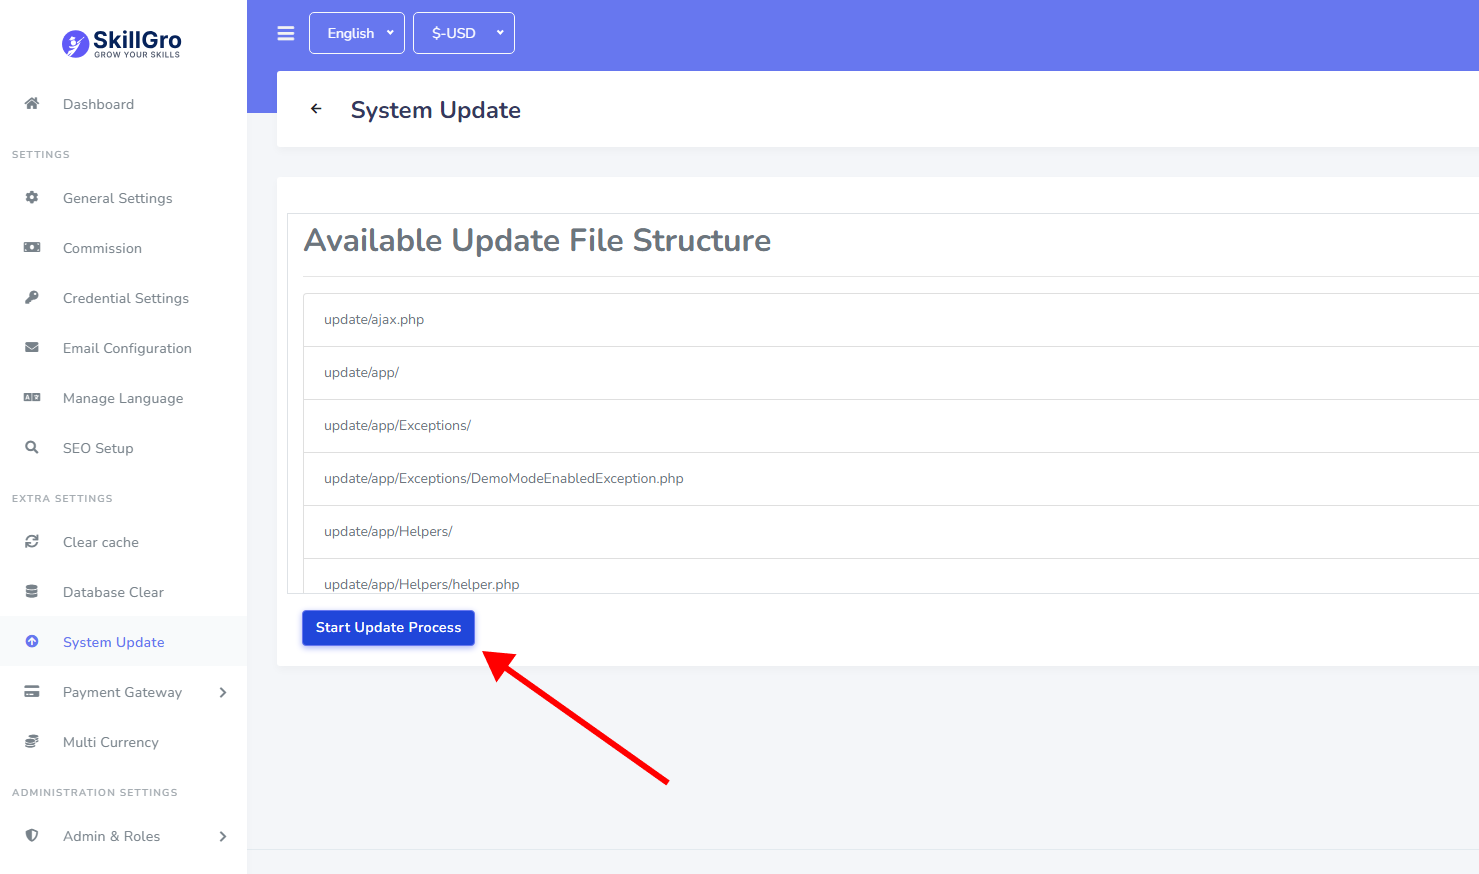
Task: Toggle the hamburger sidebar menu icon
Action: 286,33
